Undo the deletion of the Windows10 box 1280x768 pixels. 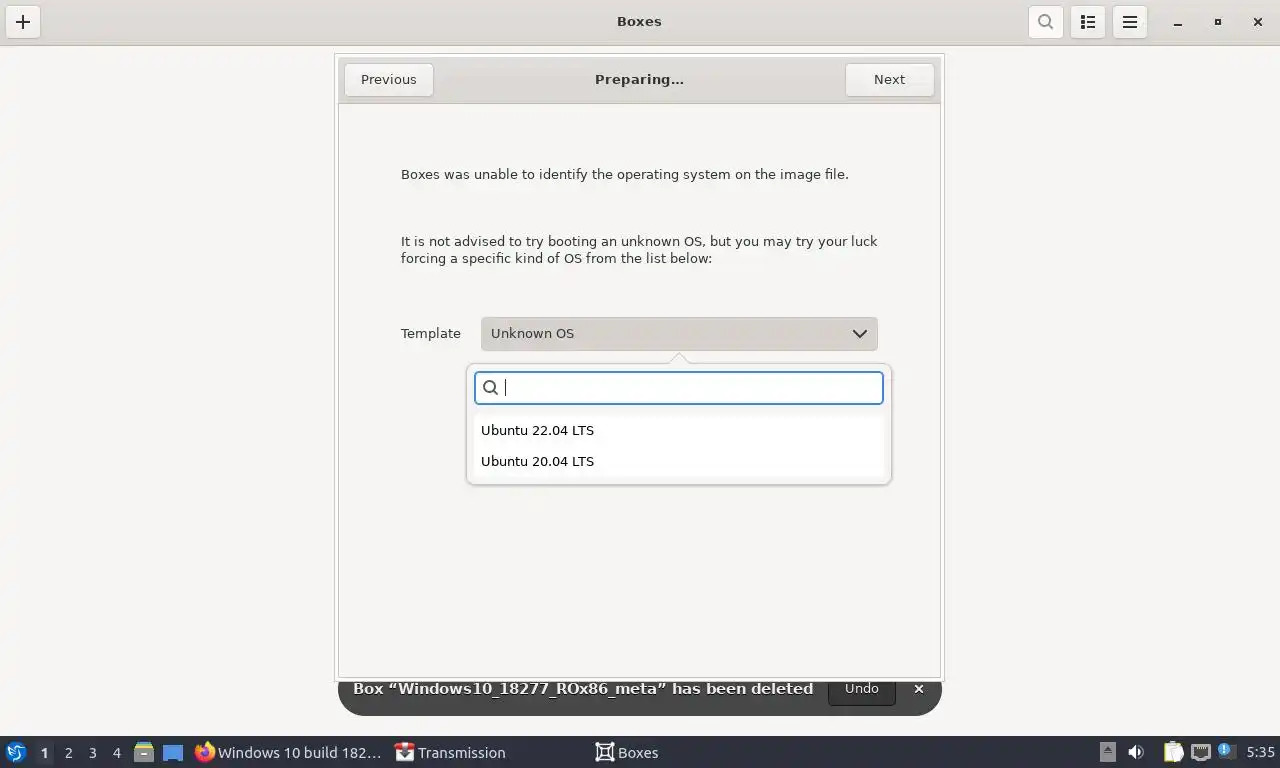pos(862,689)
